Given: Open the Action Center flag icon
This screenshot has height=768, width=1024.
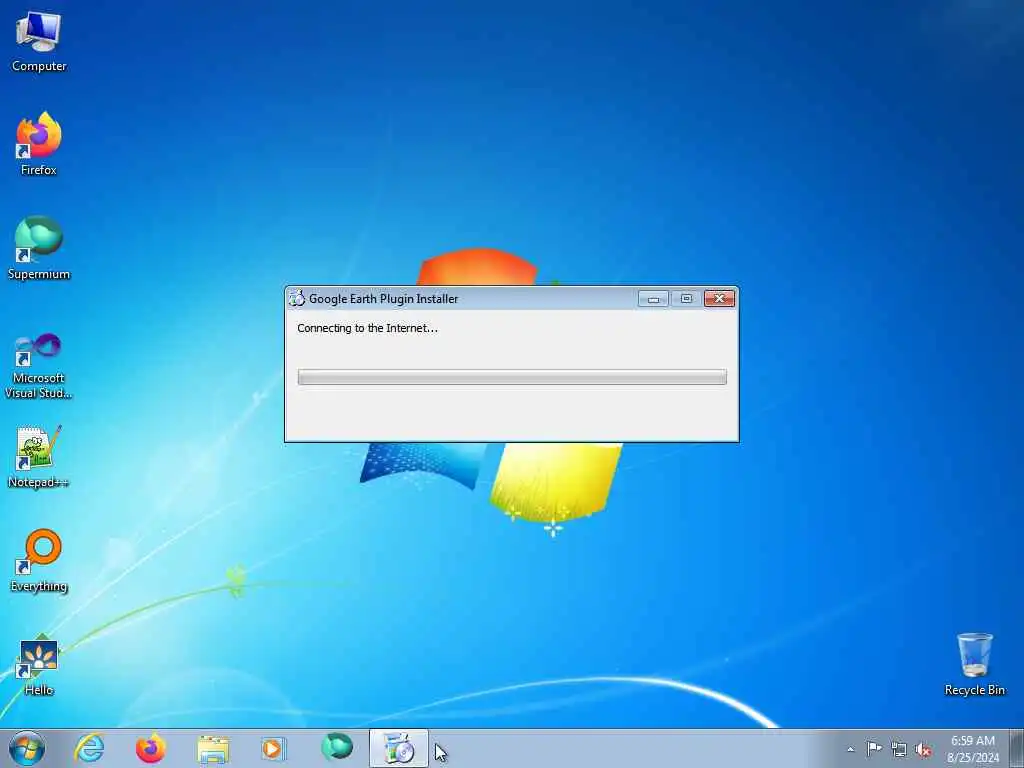Looking at the screenshot, I should click(874, 748).
